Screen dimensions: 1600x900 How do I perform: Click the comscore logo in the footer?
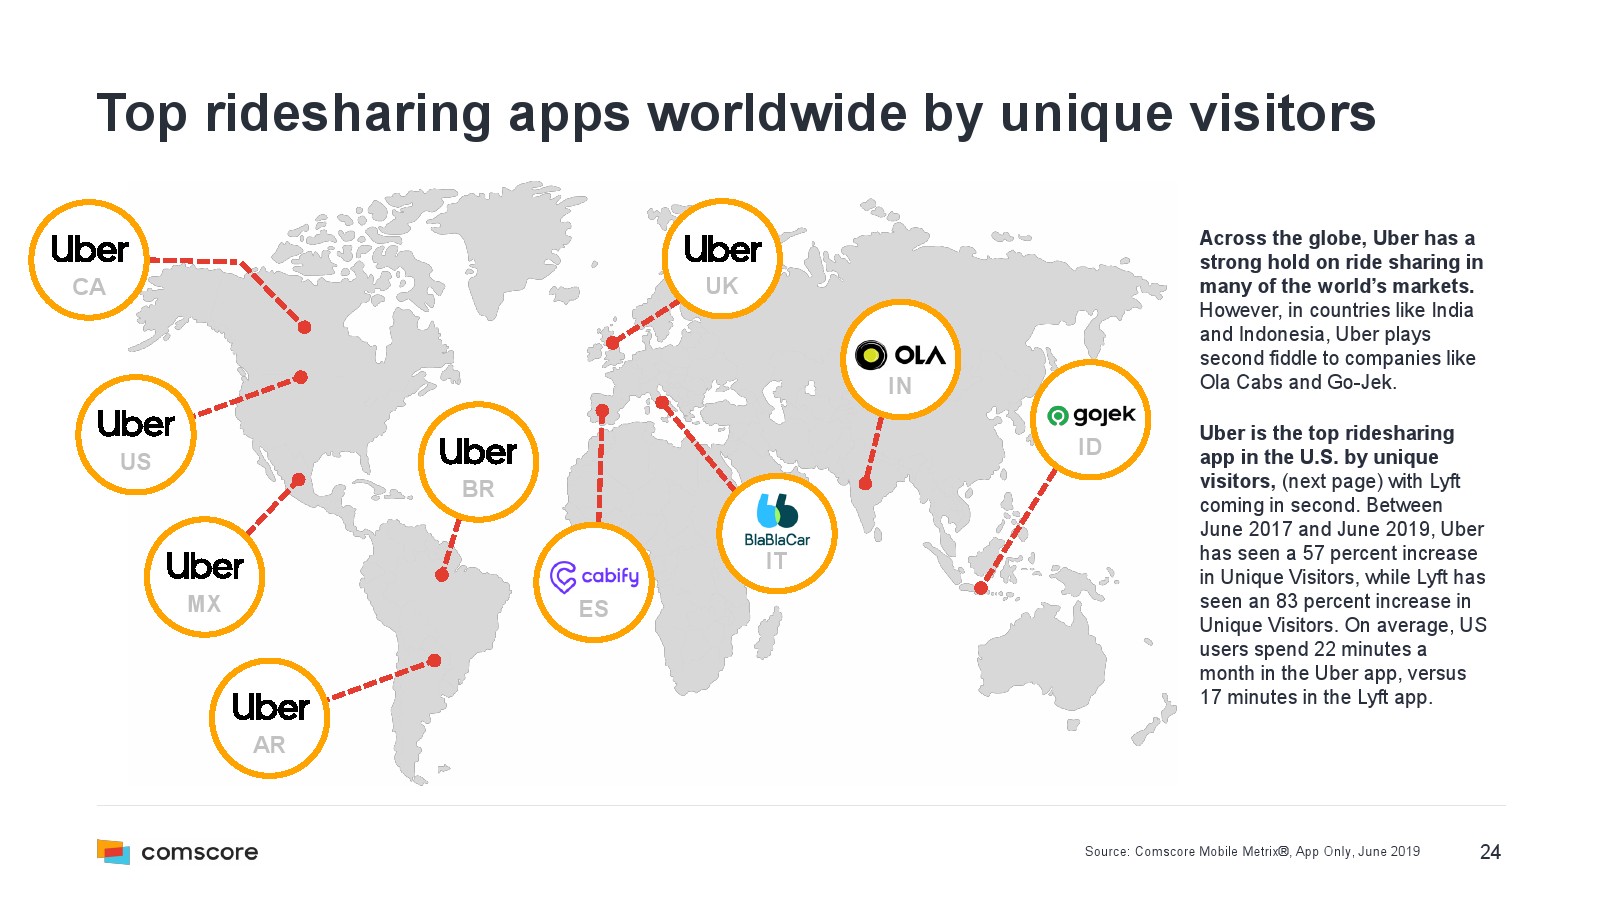pos(178,852)
